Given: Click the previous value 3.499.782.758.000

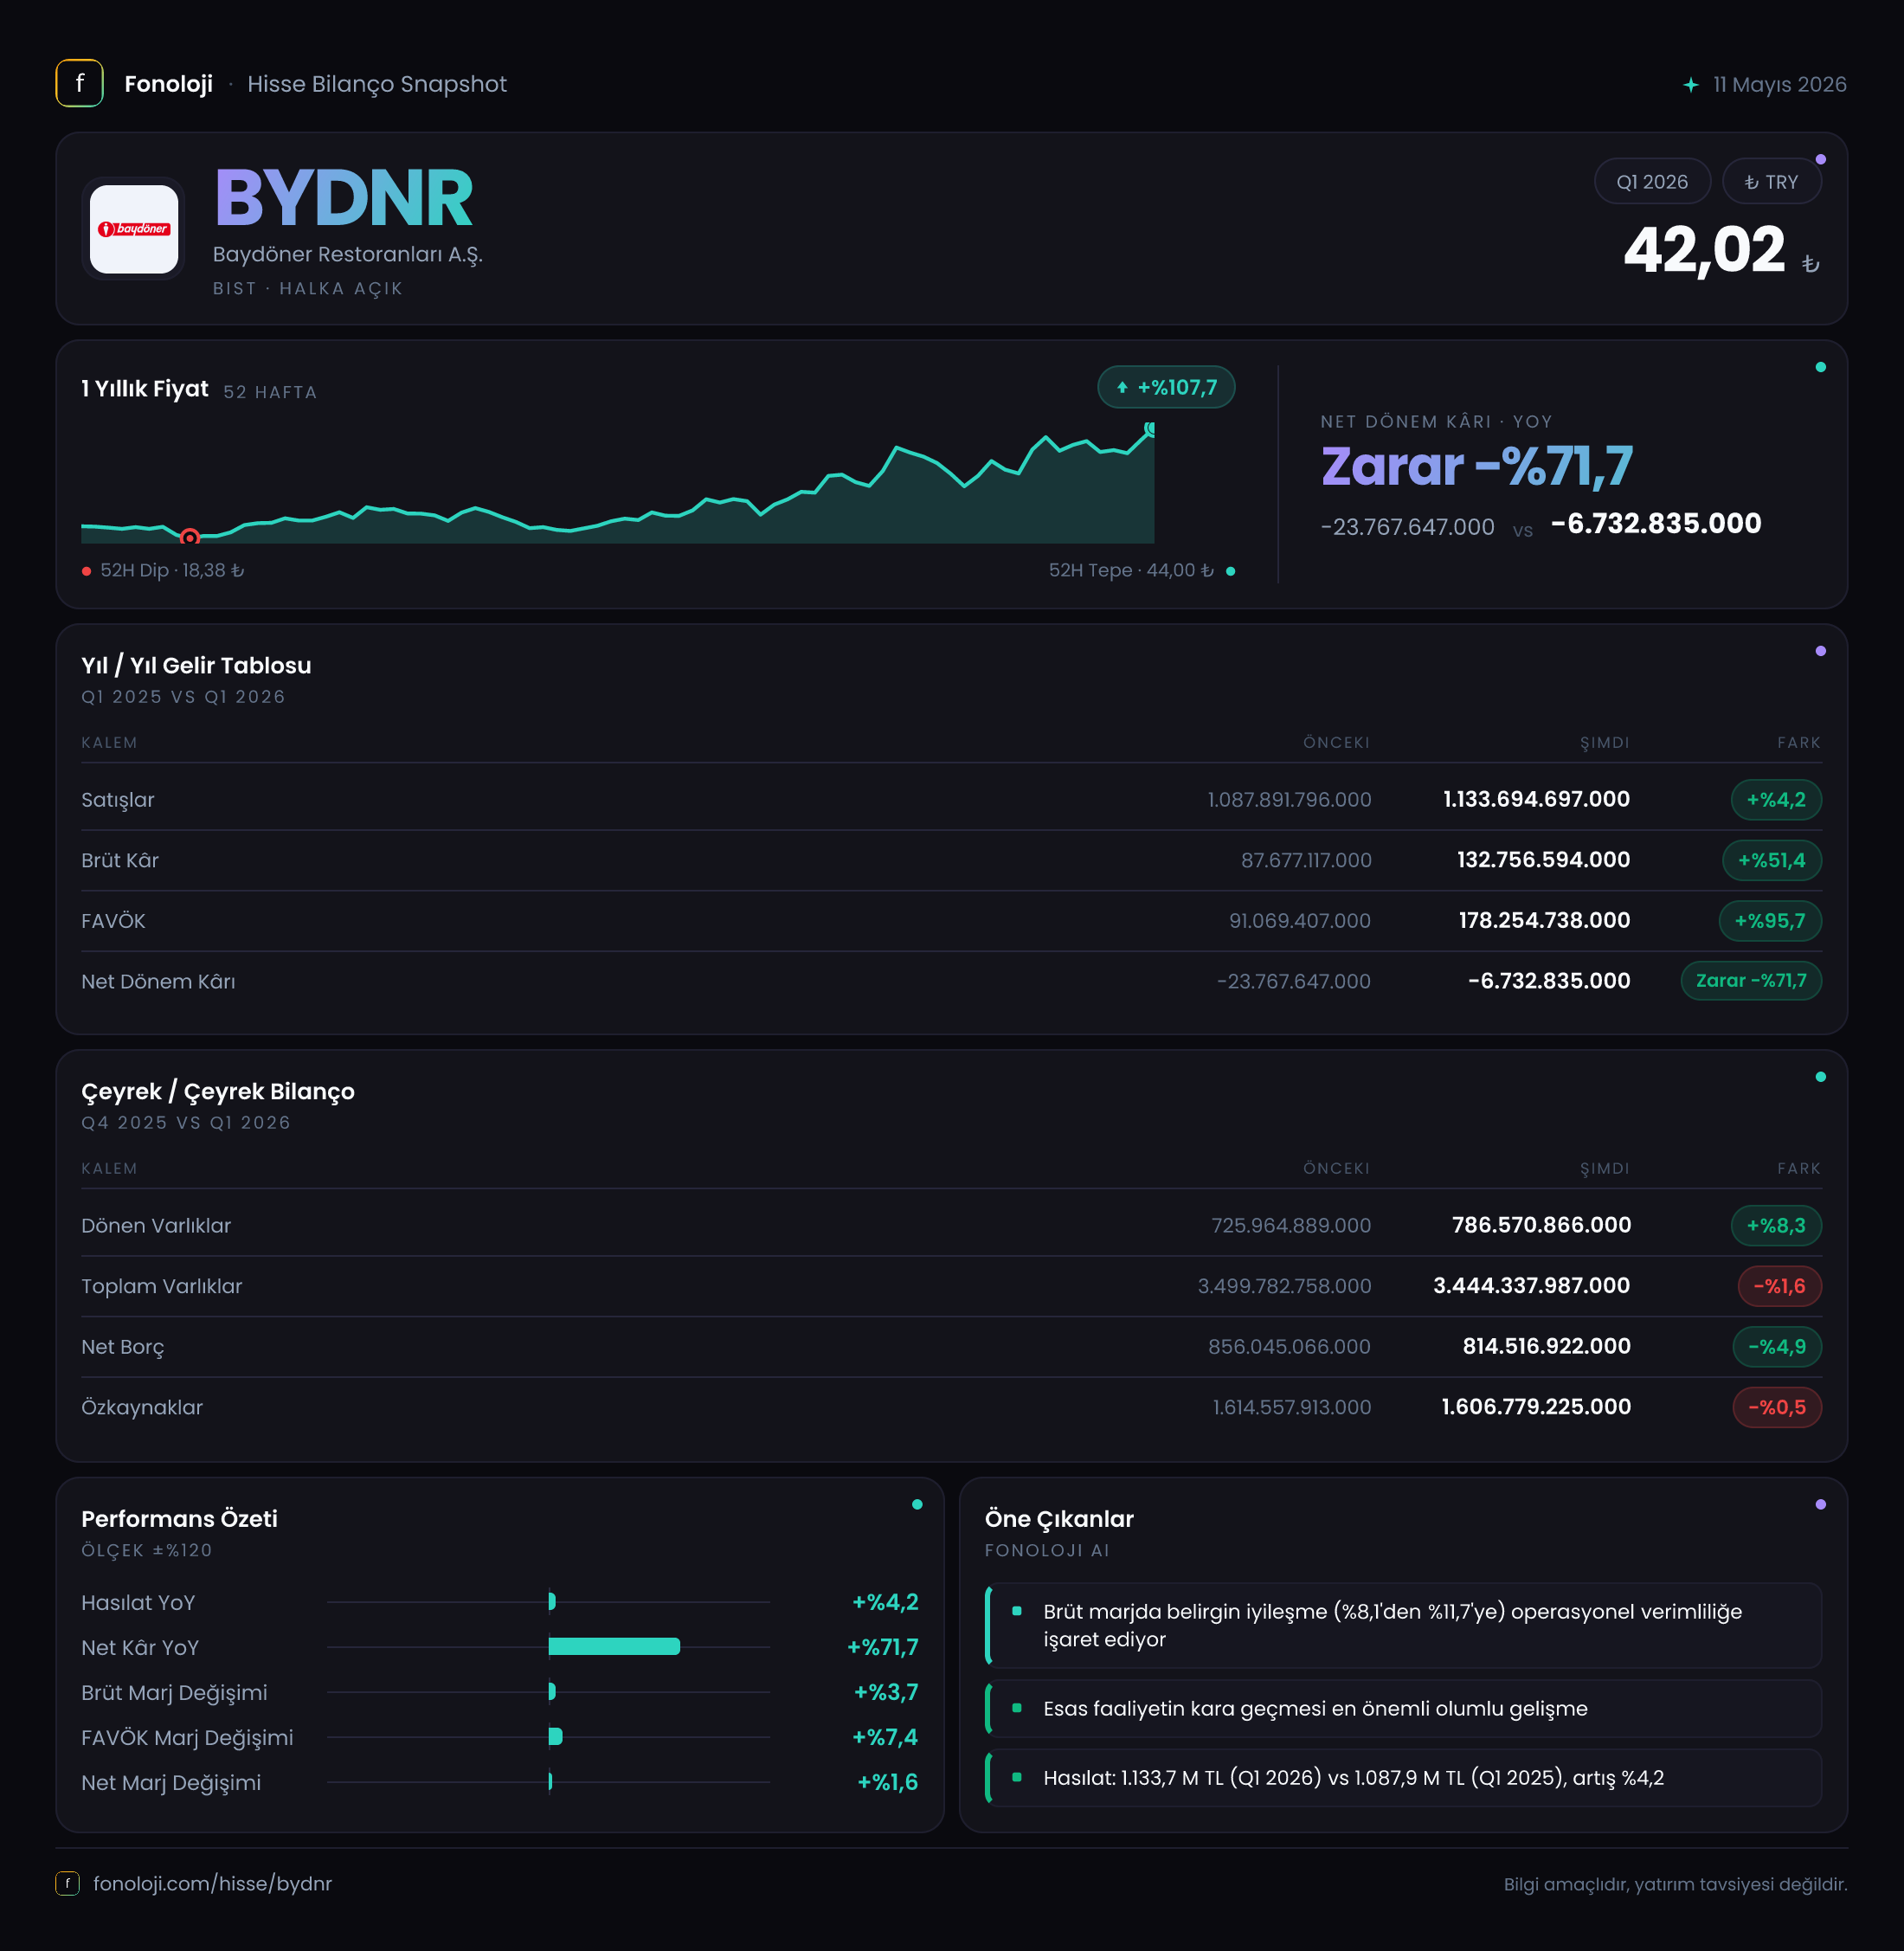Looking at the screenshot, I should [x=1284, y=1286].
